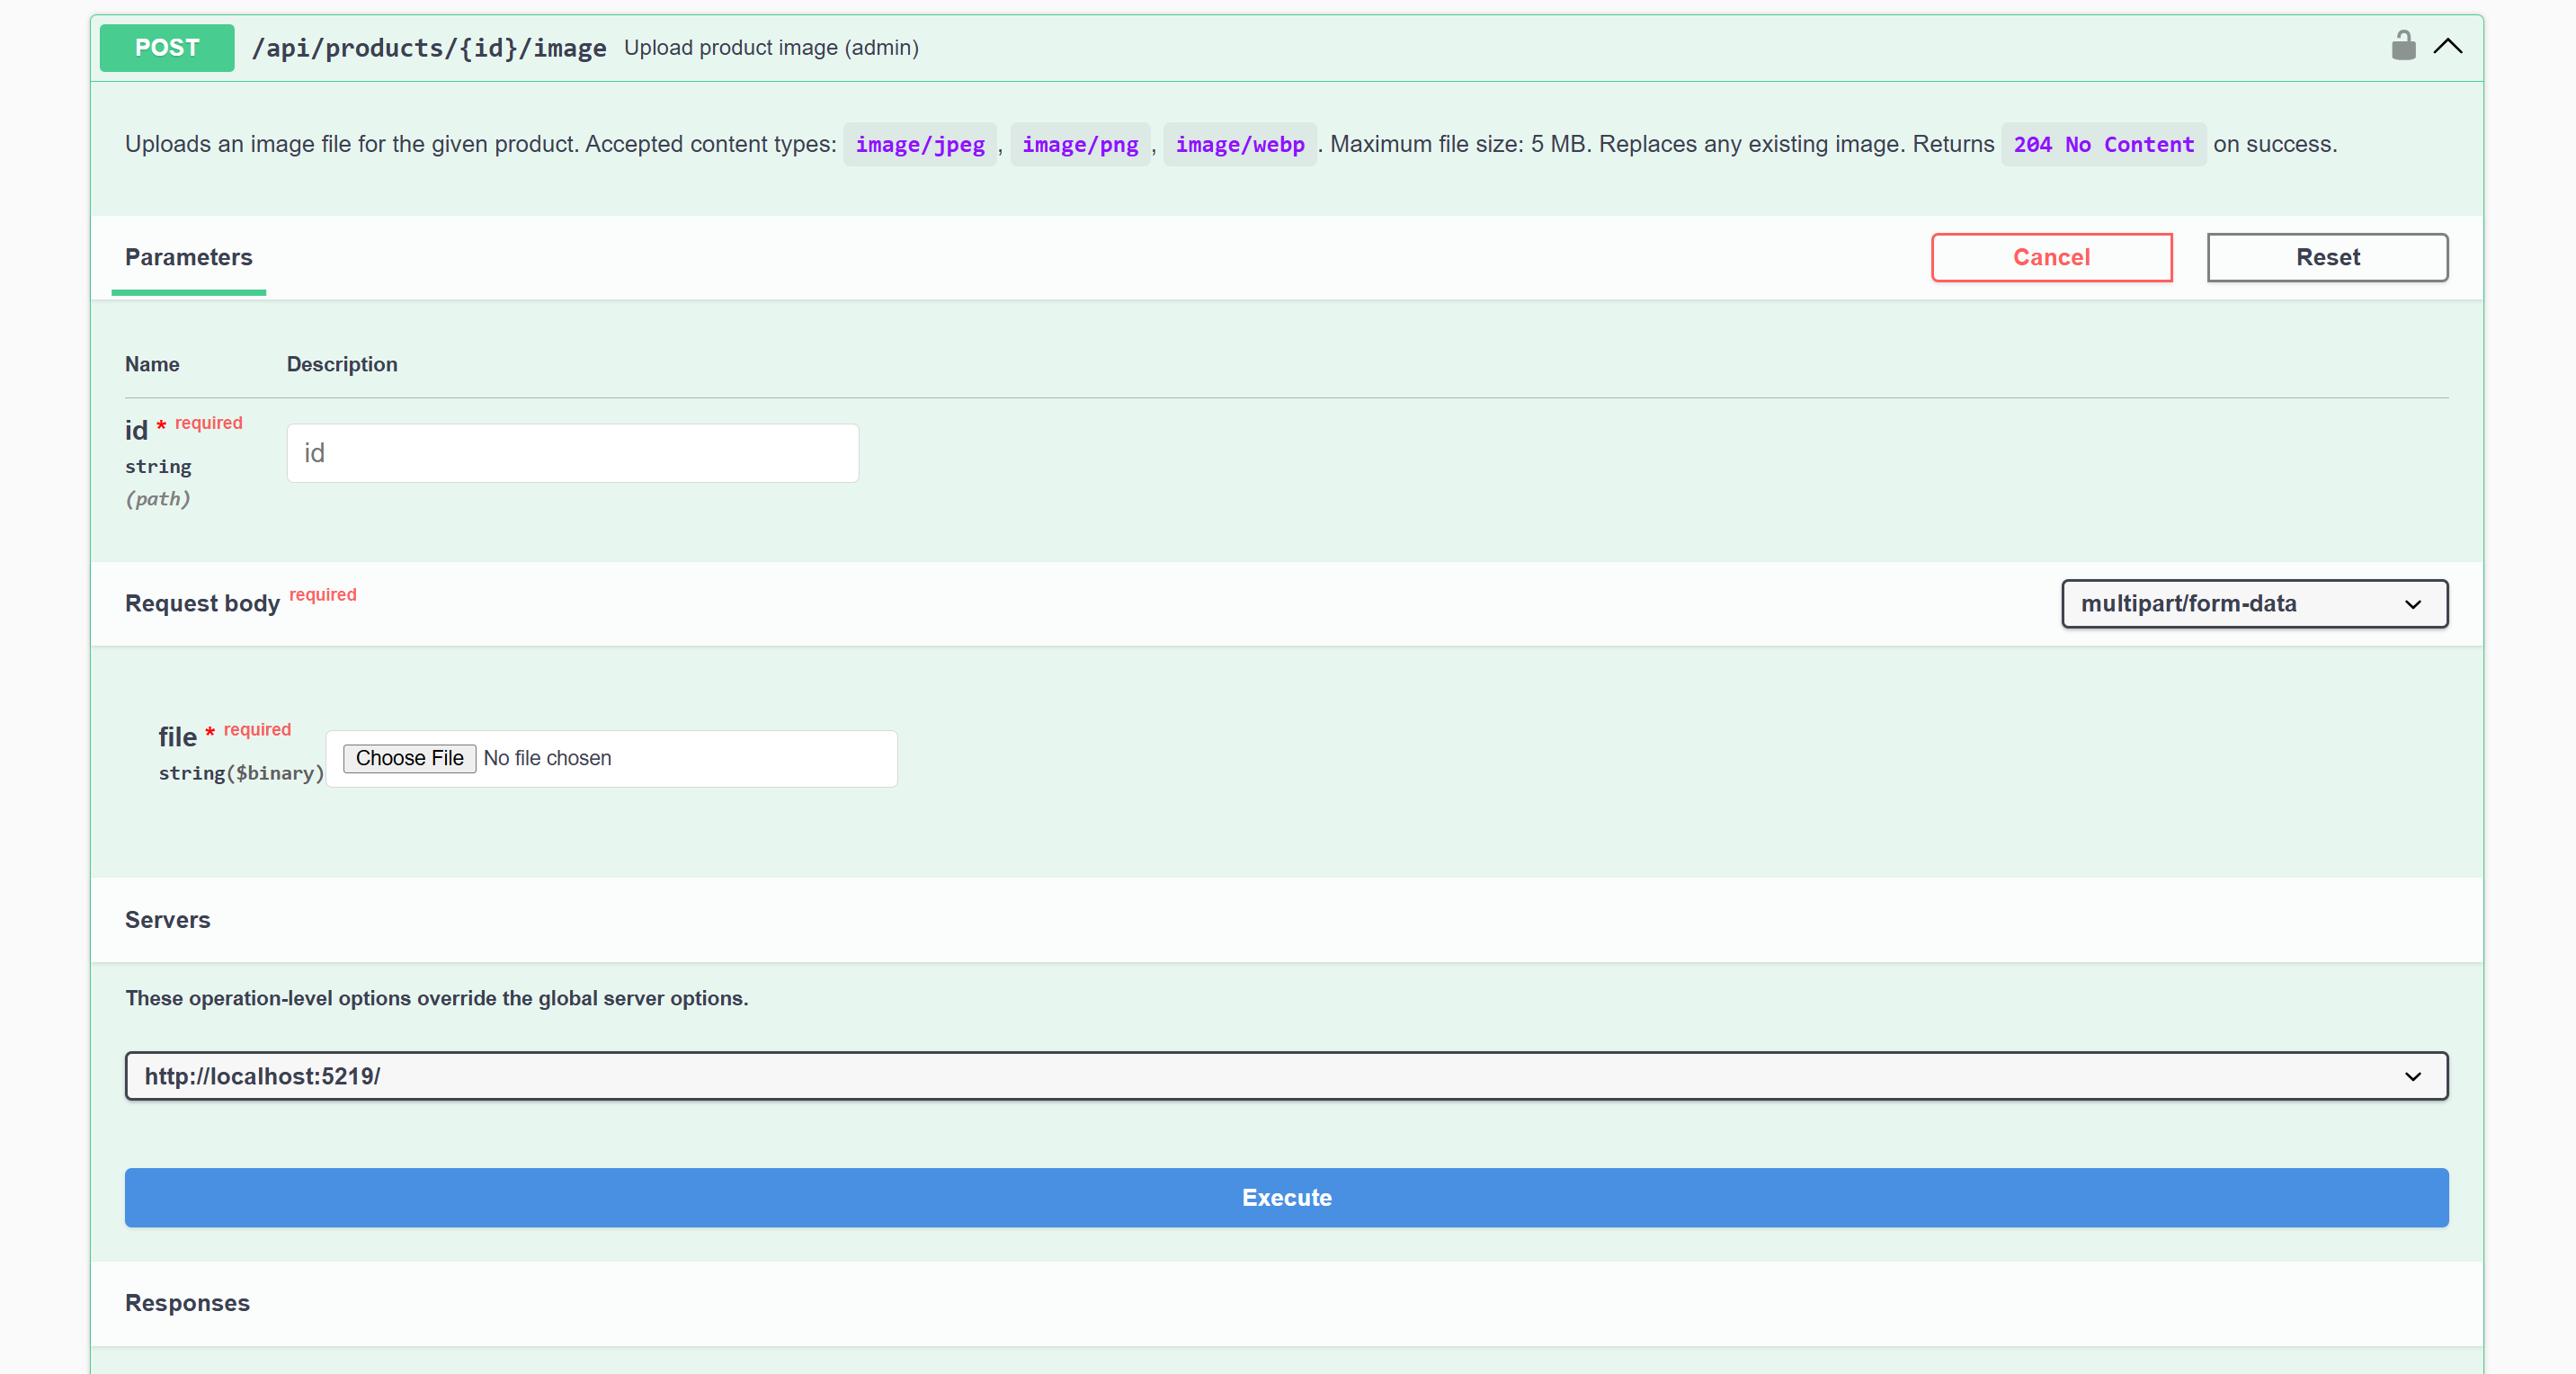
Task: Click the '(path)' location label
Action: coord(157,499)
